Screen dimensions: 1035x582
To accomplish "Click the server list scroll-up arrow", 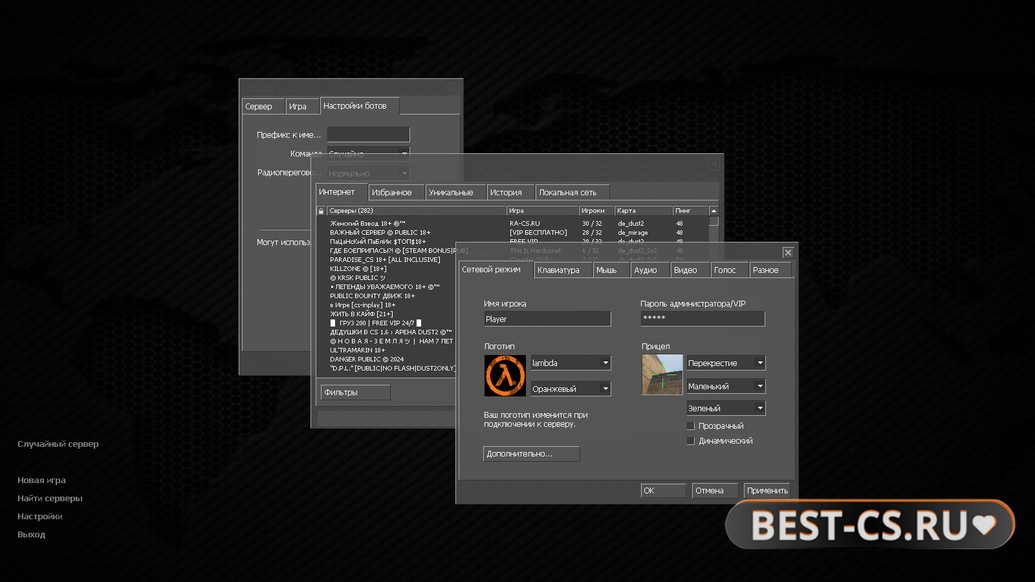I will point(714,211).
